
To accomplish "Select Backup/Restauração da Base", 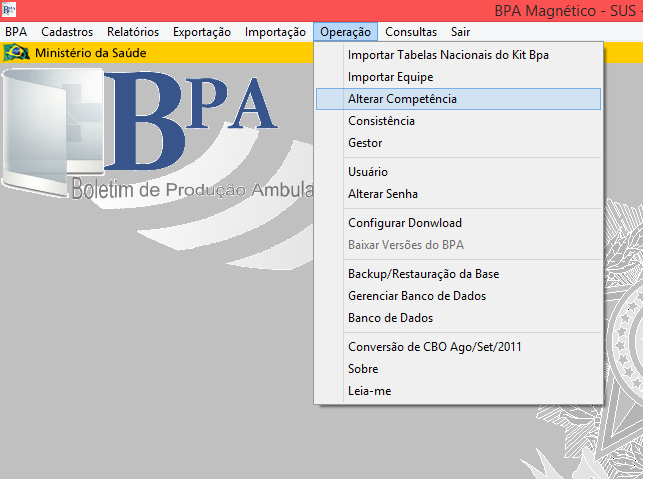I will (x=423, y=274).
